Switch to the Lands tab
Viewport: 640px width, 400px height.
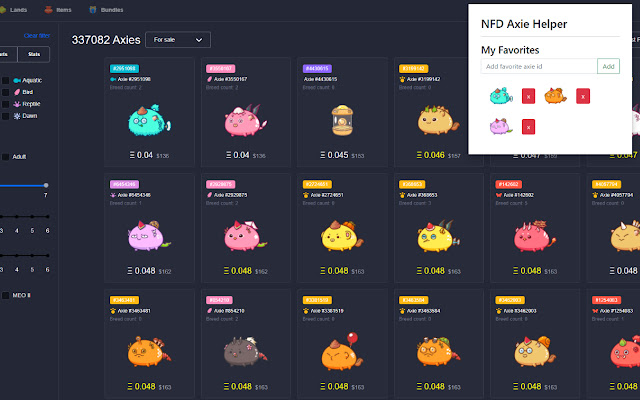(13, 10)
